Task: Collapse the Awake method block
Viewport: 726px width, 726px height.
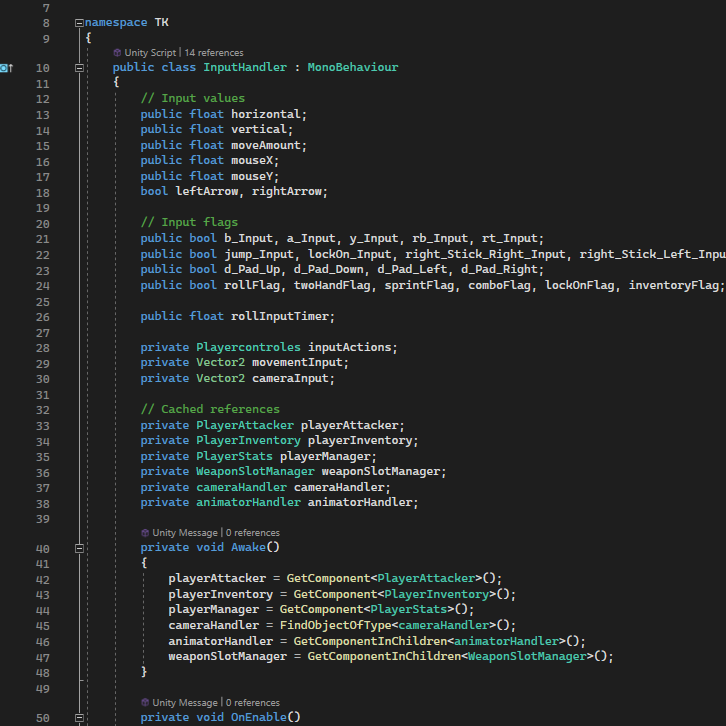Action: click(79, 548)
